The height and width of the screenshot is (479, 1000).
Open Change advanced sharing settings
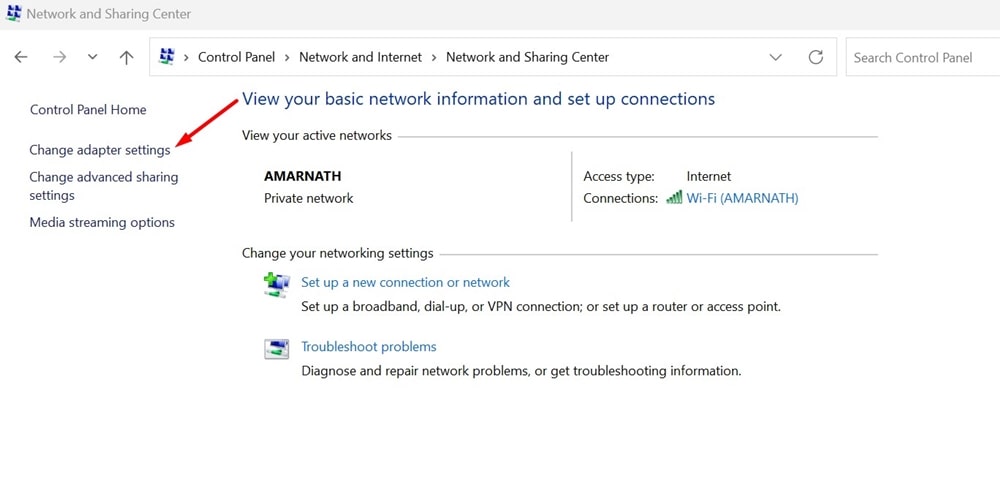pos(103,186)
